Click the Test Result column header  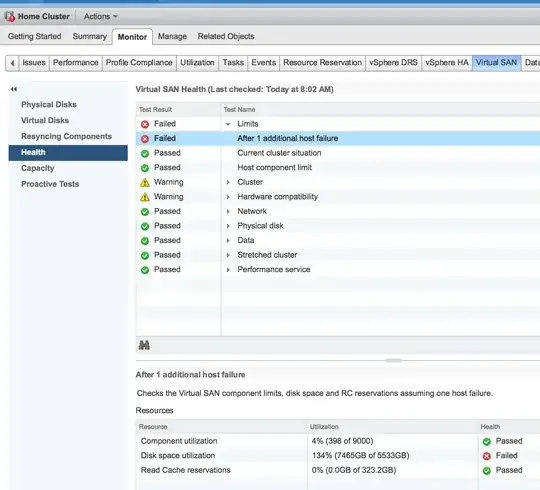coord(178,110)
